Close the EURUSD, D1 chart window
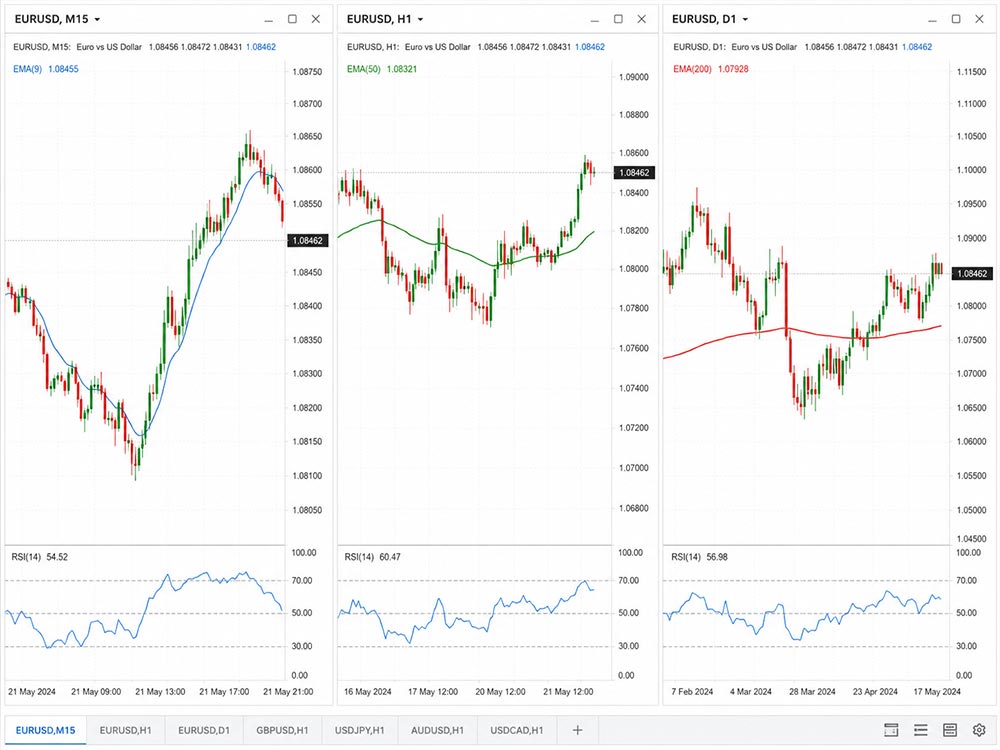Image resolution: width=1000 pixels, height=750 pixels. coord(980,19)
